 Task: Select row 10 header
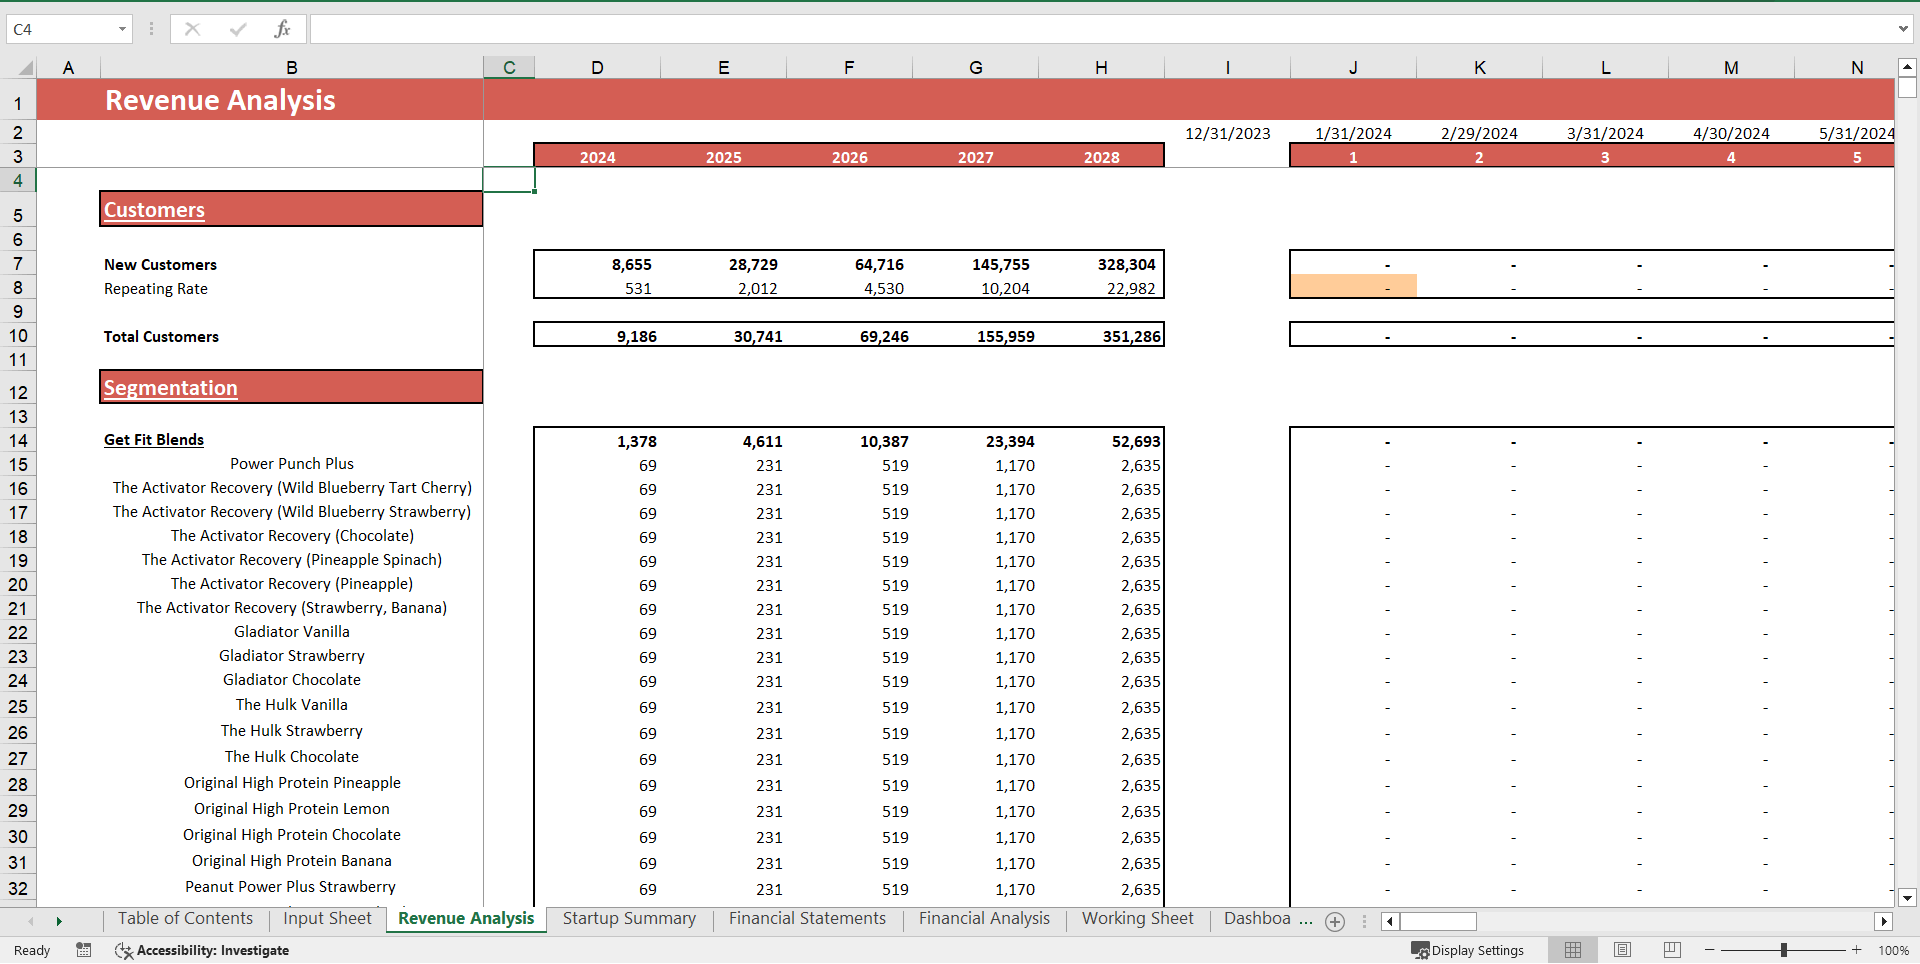point(18,336)
